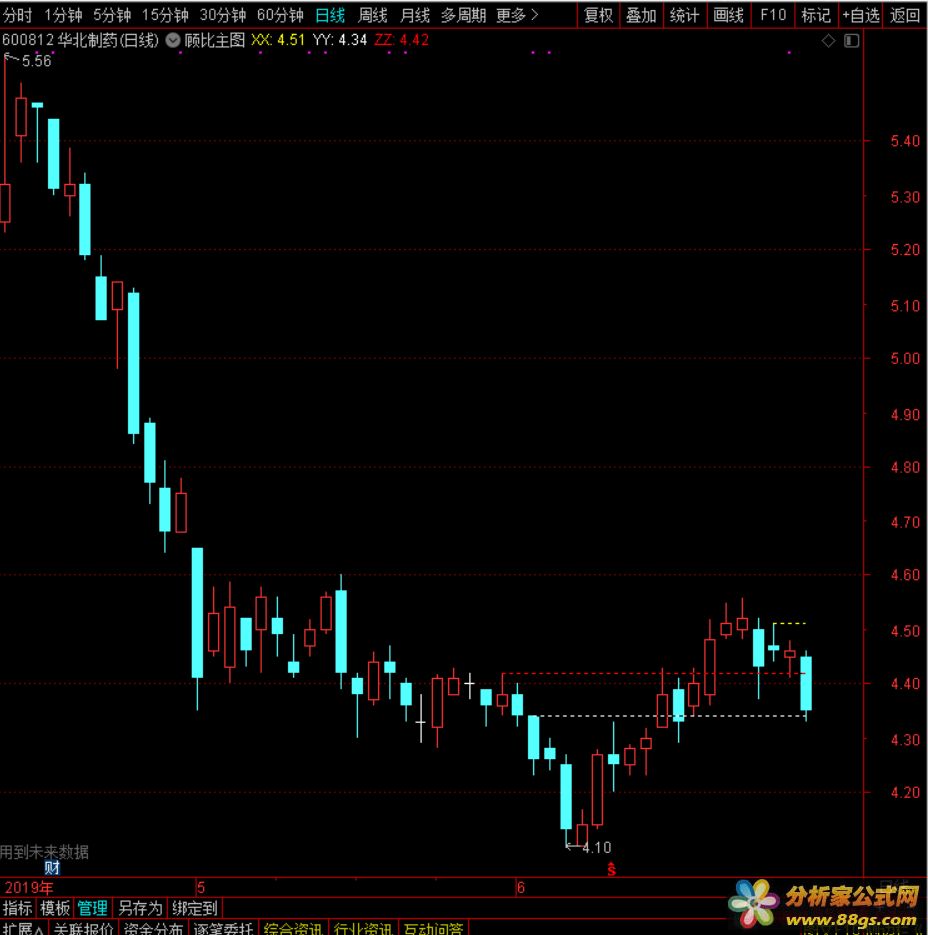Click the 600812 华北制药 stock title
The image size is (928, 935).
(81, 41)
